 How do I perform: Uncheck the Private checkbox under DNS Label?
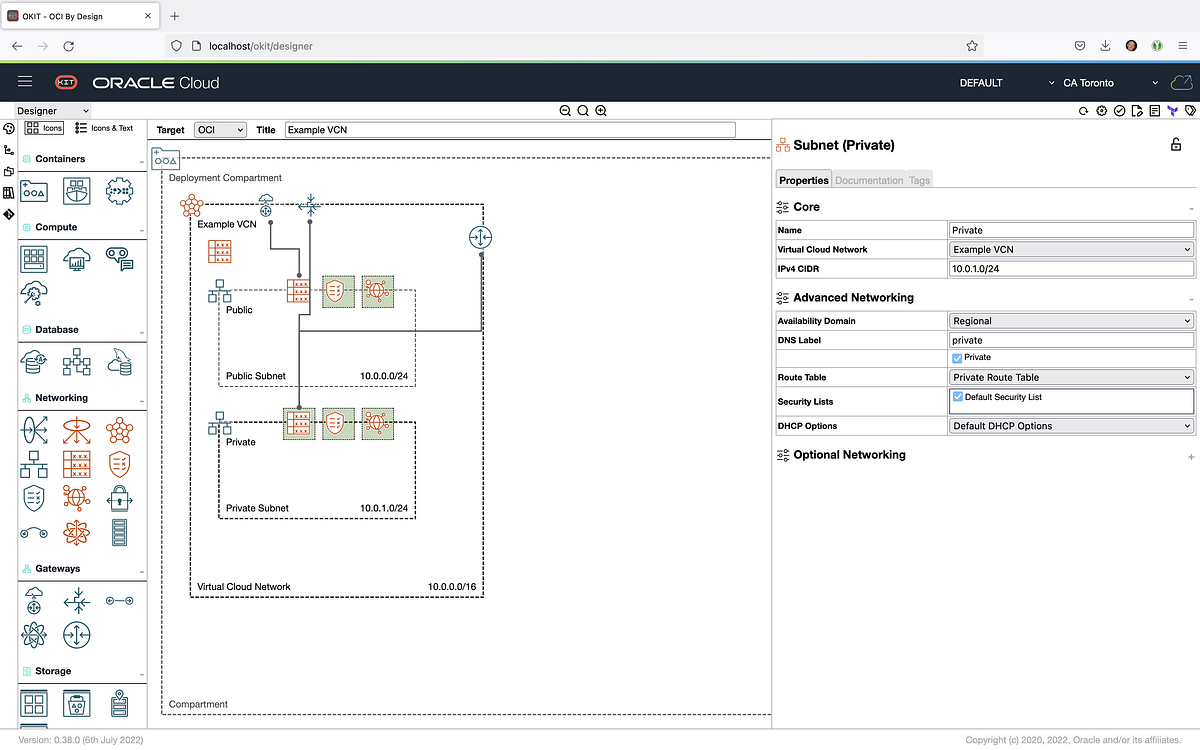956,357
